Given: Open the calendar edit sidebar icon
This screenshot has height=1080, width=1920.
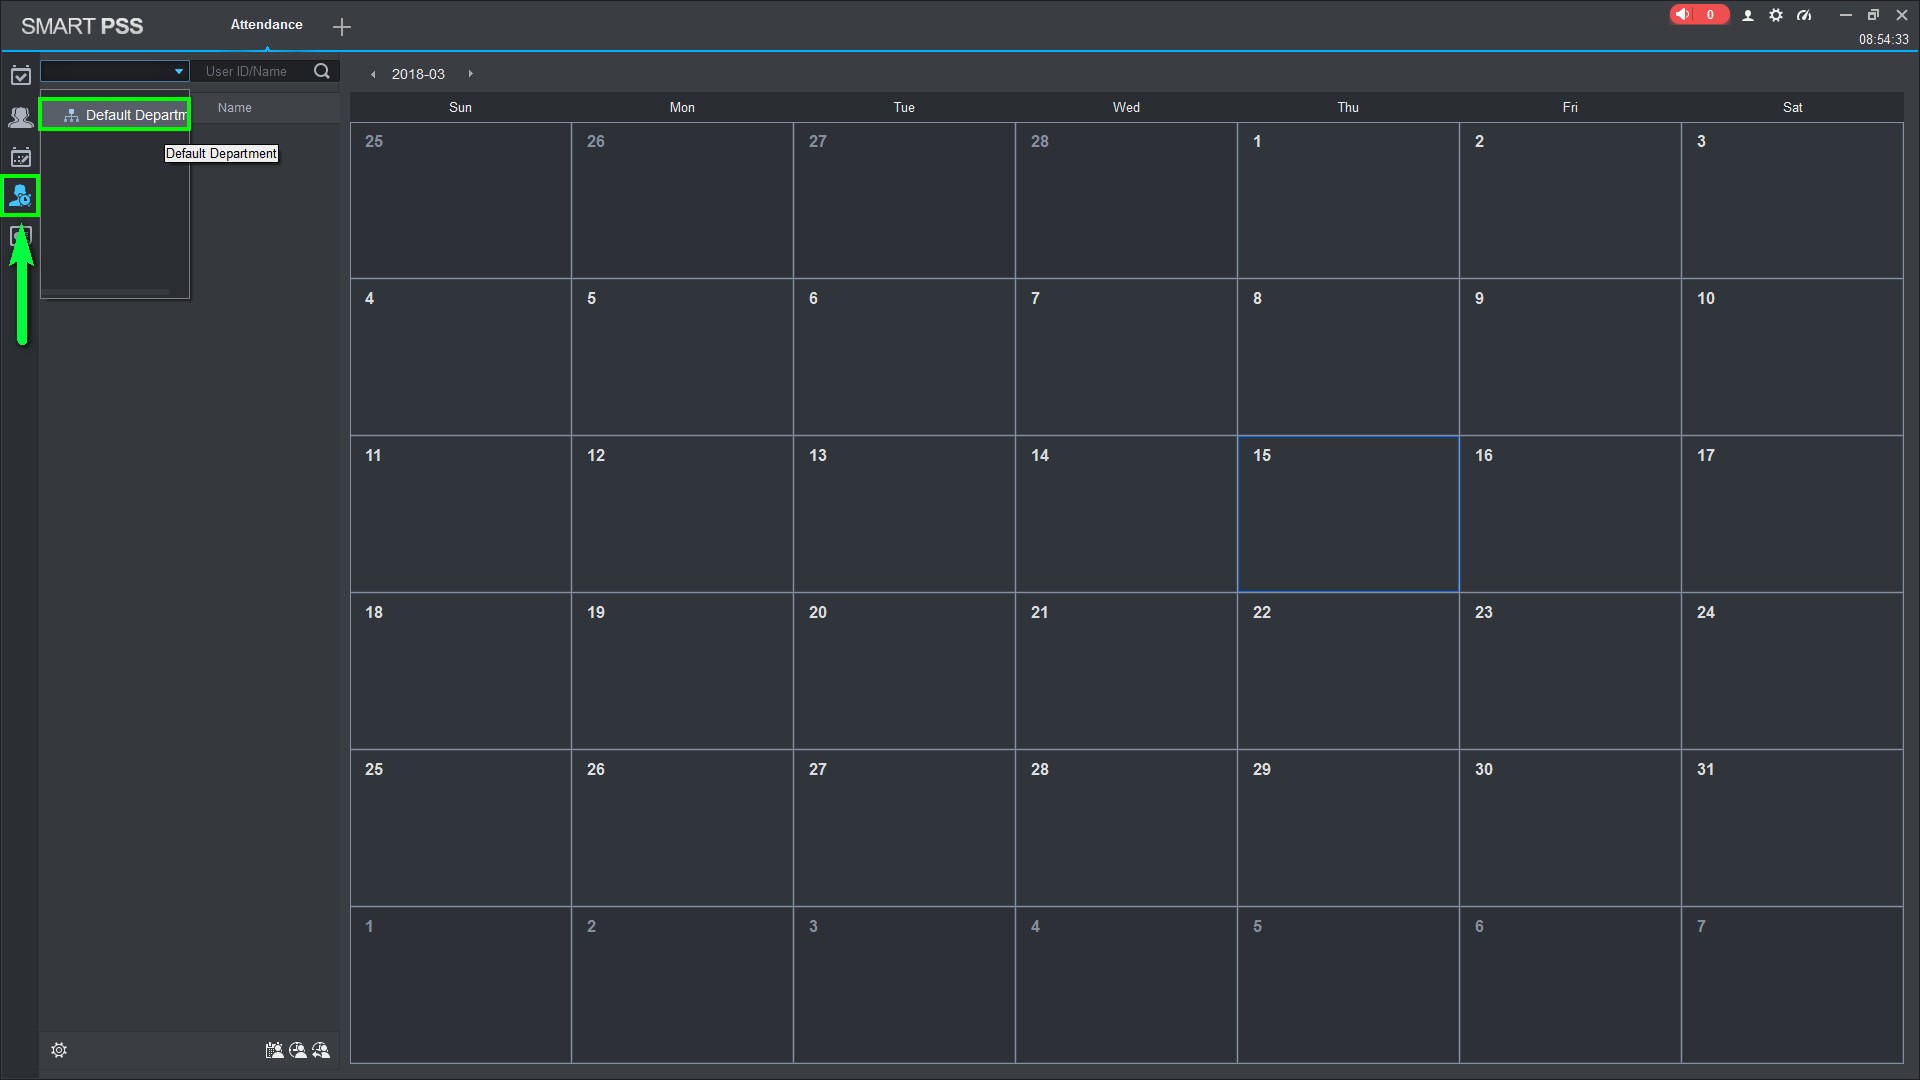Looking at the screenshot, I should pos(20,157).
